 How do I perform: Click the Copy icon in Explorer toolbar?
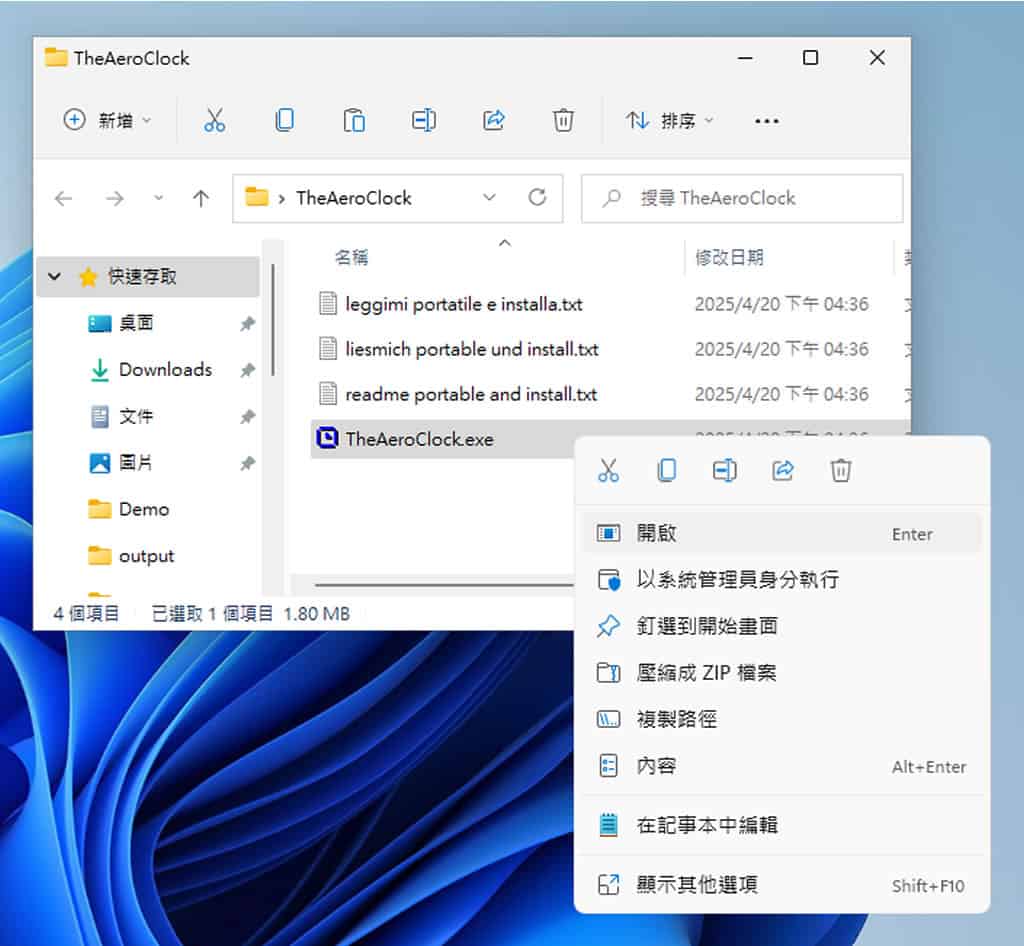[284, 121]
